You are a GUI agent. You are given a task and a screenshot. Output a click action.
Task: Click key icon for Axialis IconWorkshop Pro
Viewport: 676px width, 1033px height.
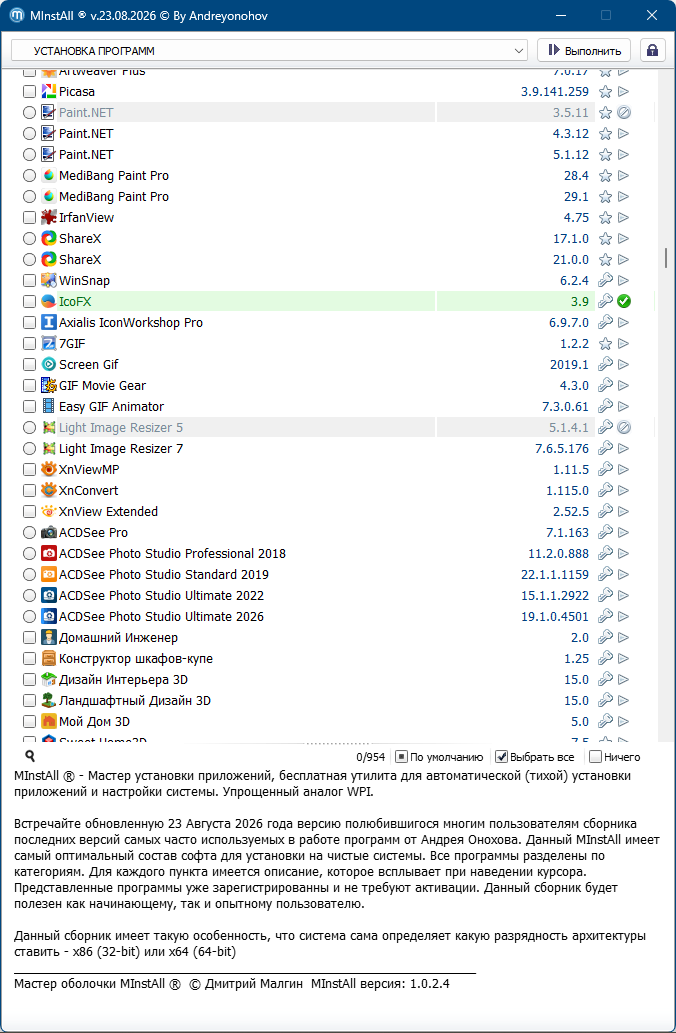click(x=605, y=323)
